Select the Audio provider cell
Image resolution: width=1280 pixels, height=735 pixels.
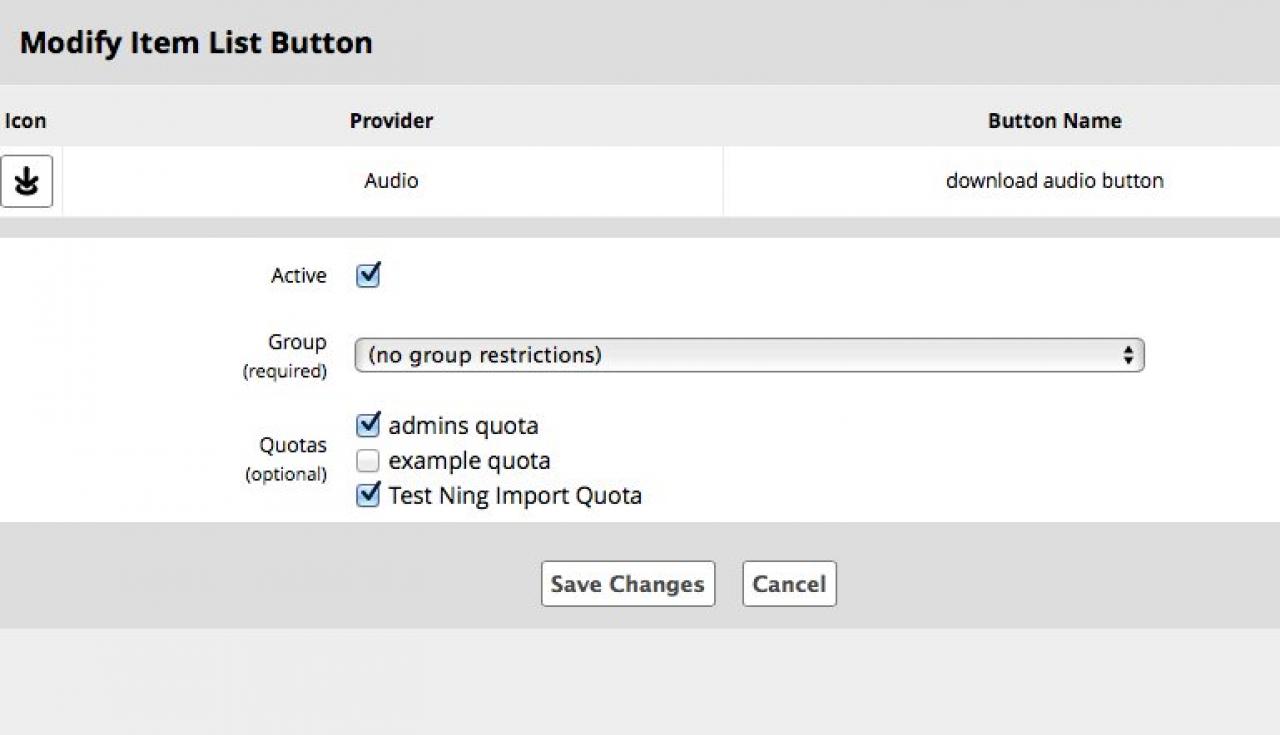[391, 181]
